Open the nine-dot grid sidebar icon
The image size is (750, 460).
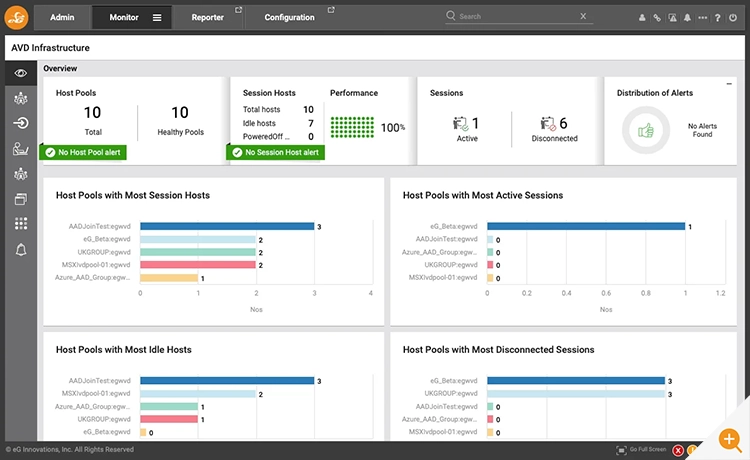click(21, 224)
